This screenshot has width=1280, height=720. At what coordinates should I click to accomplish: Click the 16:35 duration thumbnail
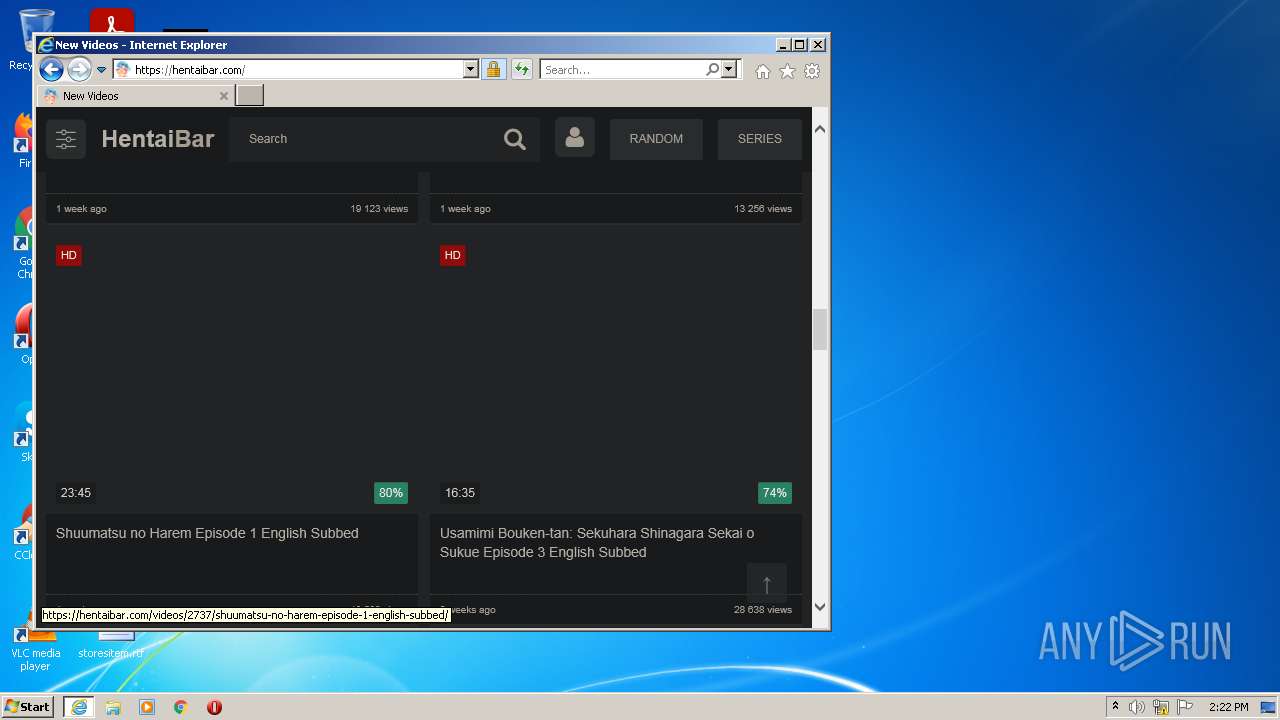(x=616, y=374)
